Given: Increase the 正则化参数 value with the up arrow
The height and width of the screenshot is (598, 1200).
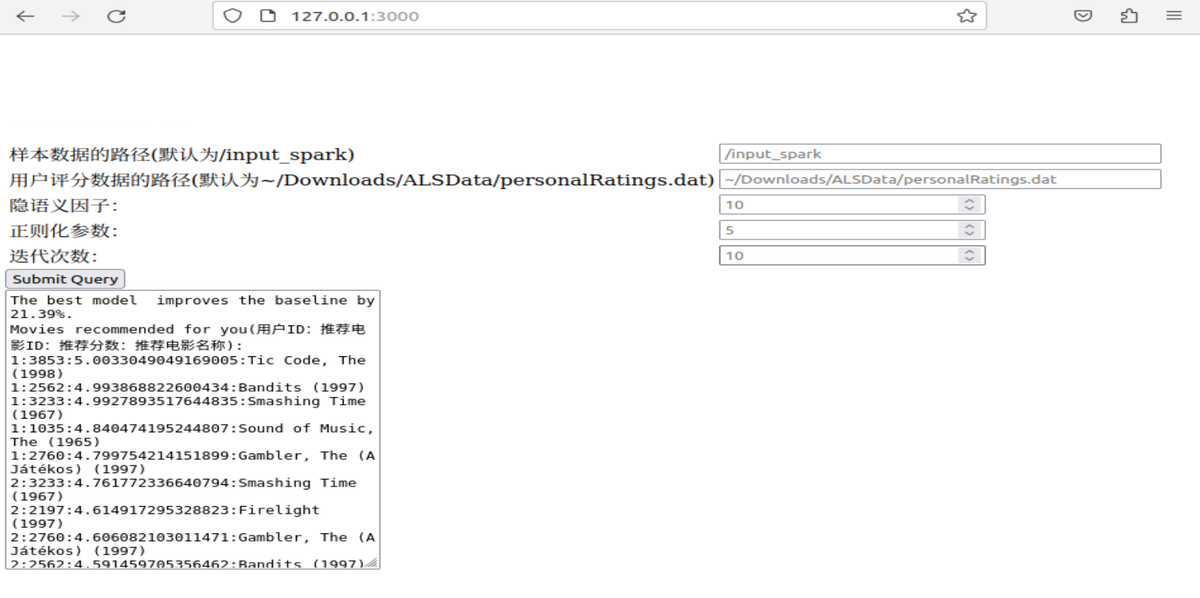Looking at the screenshot, I should (x=968, y=226).
